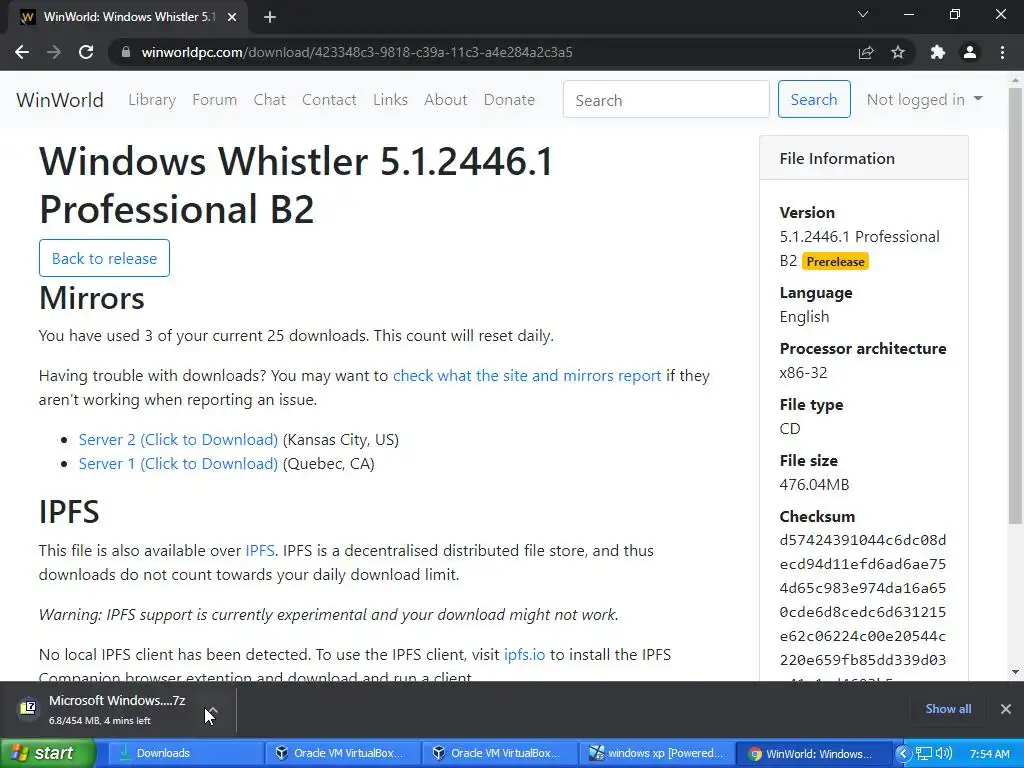Visit the ipfs.io link
The width and height of the screenshot is (1024, 768).
point(524,654)
